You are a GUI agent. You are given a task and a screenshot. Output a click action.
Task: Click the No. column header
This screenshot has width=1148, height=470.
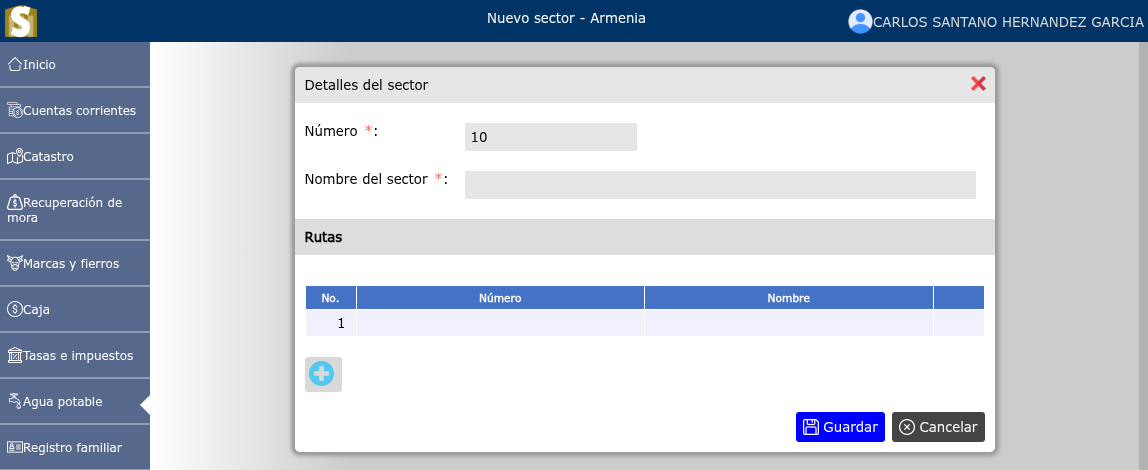331,298
